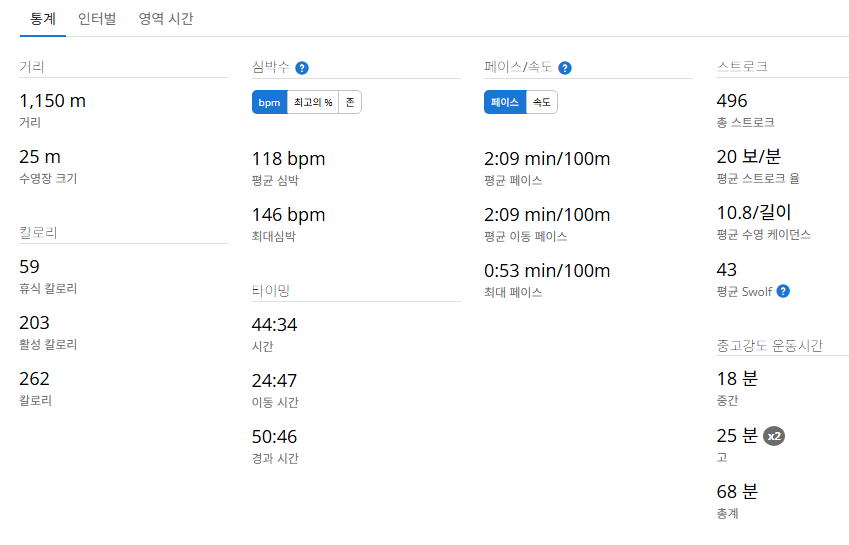Click the 68 분 total intensity value
Image resolution: width=849 pixels, height=545 pixels.
[737, 492]
